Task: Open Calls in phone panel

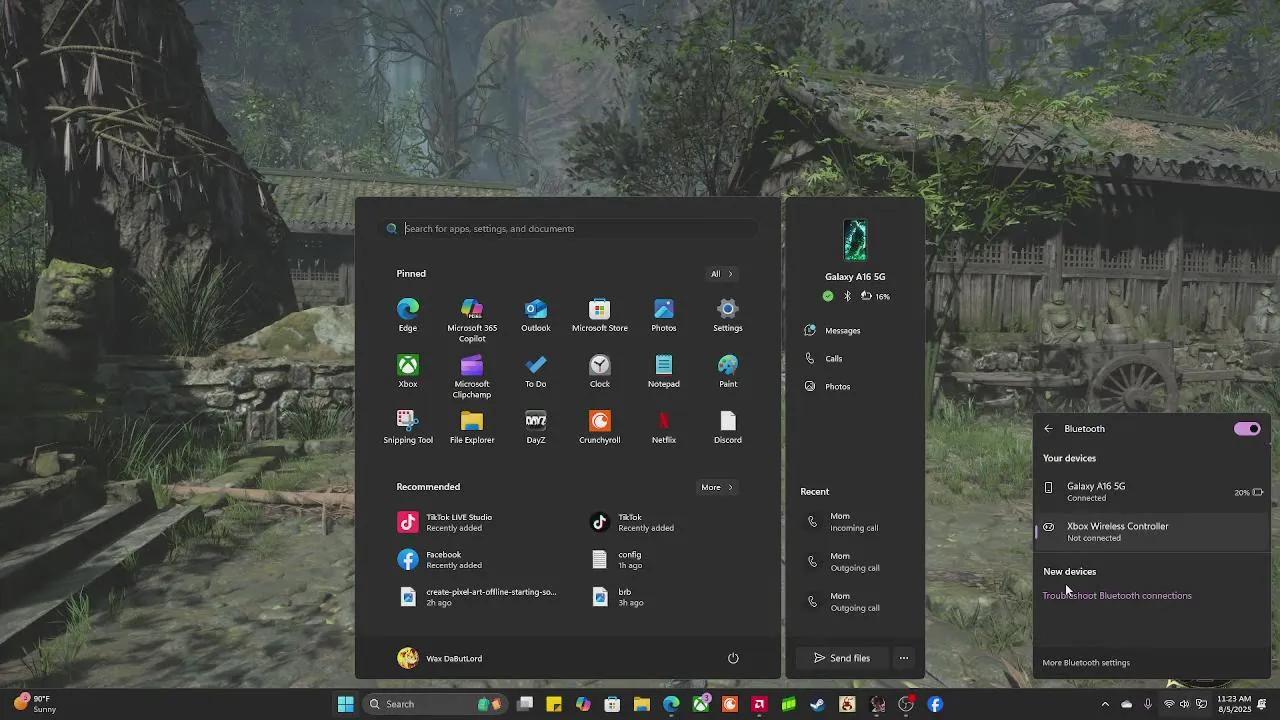Action: pyautogui.click(x=824, y=358)
